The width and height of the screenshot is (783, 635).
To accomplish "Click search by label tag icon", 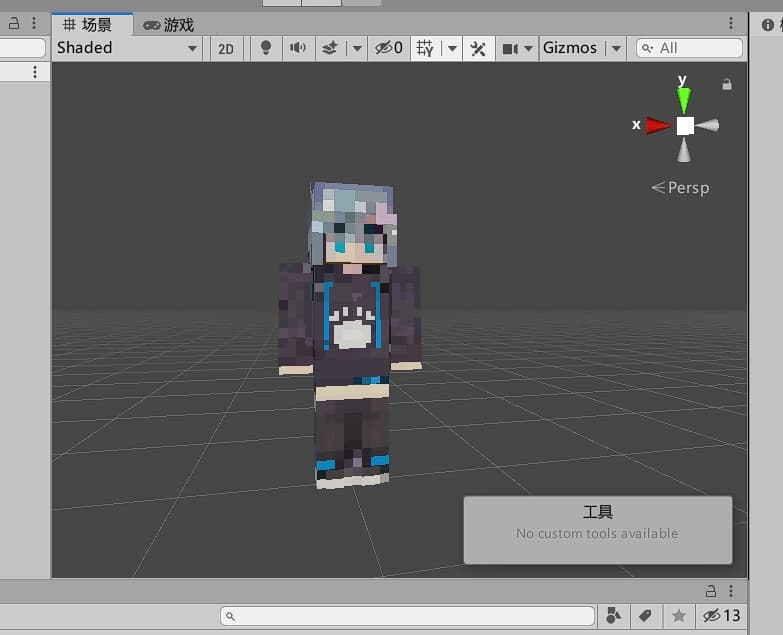I will (645, 616).
